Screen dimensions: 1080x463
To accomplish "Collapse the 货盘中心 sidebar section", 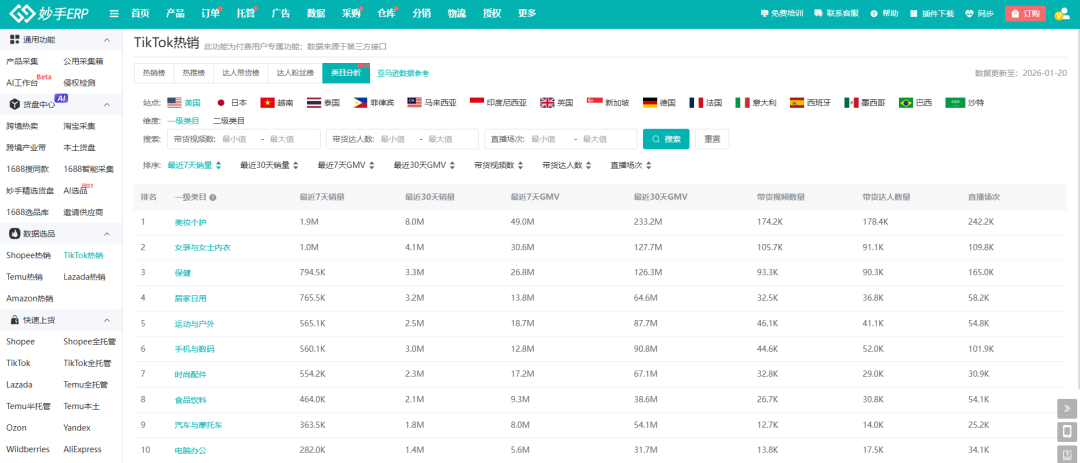I will pos(106,104).
